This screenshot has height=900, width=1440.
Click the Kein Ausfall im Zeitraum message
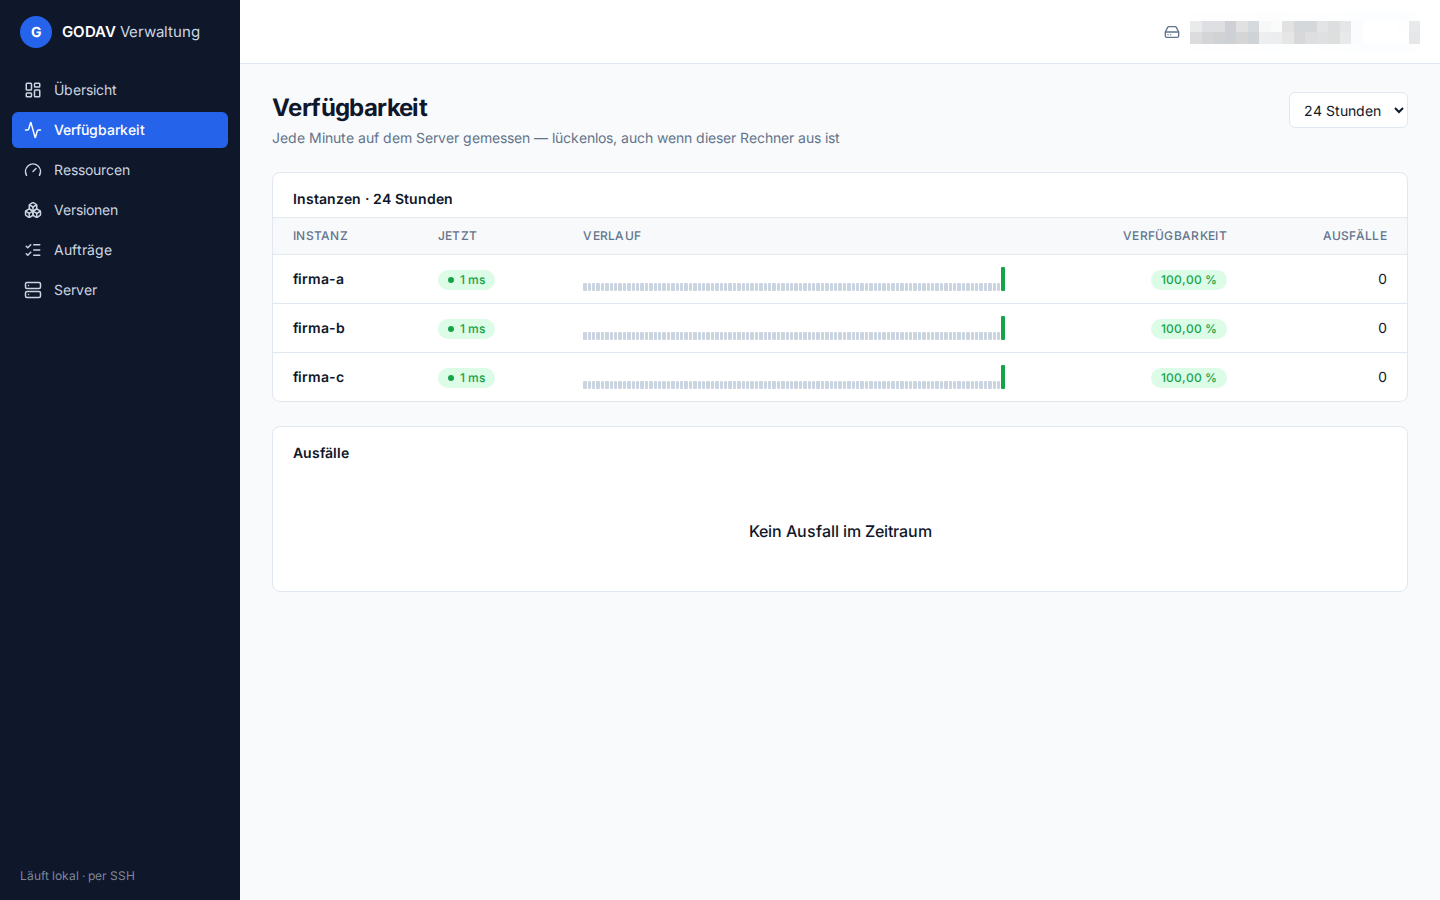click(840, 532)
